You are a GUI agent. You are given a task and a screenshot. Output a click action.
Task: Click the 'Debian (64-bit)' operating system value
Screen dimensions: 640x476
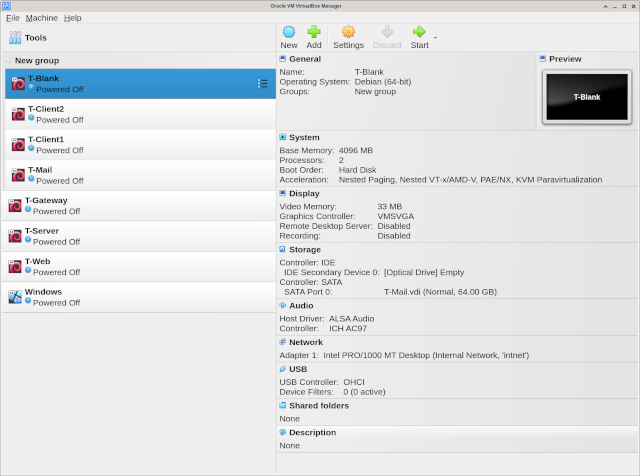(383, 82)
